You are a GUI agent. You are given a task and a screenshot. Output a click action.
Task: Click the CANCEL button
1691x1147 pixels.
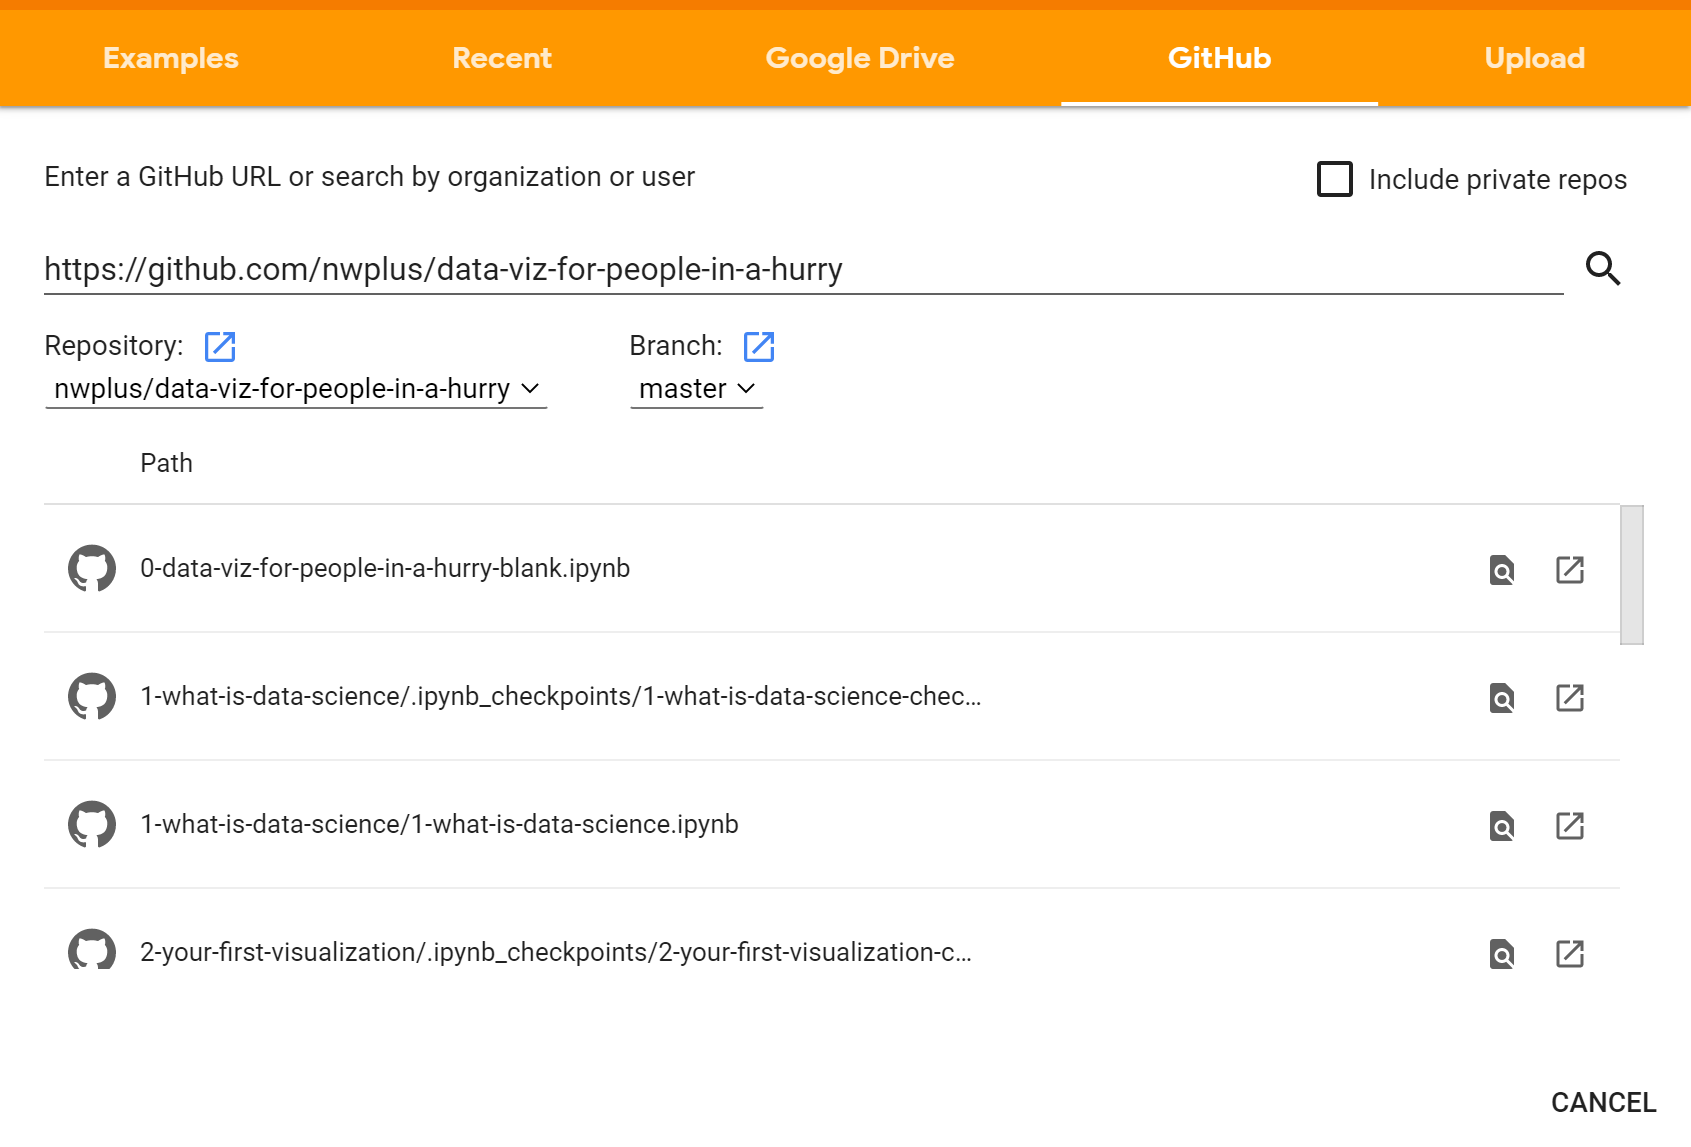[1603, 1102]
